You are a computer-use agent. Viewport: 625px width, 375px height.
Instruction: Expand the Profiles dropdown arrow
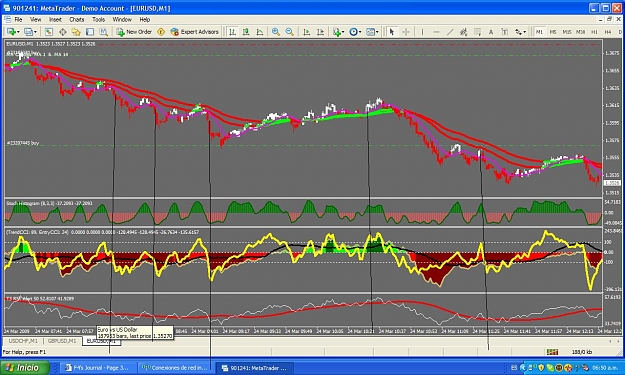coord(35,32)
